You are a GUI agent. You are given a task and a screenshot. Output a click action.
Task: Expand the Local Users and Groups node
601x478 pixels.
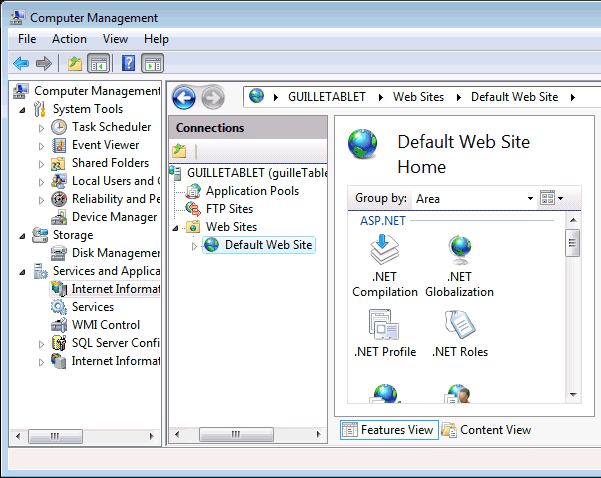click(x=41, y=182)
